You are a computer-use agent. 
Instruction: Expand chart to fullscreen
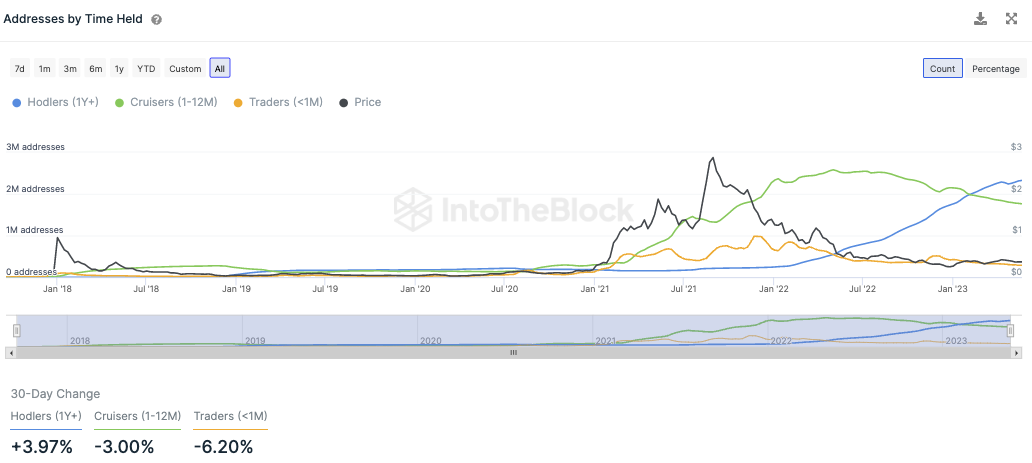pos(1010,19)
